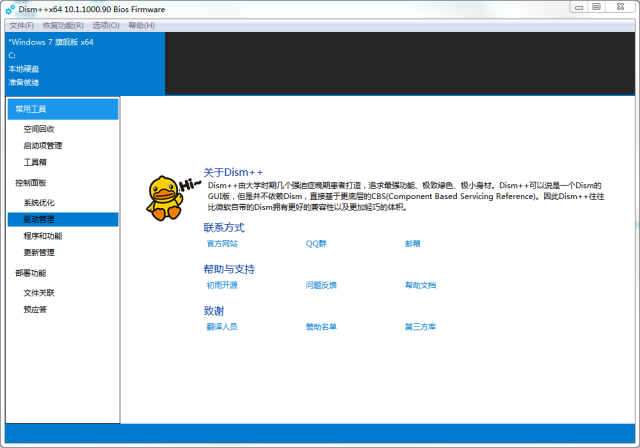Click the 本地硬盘 text in image tile
640x448 pixels.
(x=24, y=69)
